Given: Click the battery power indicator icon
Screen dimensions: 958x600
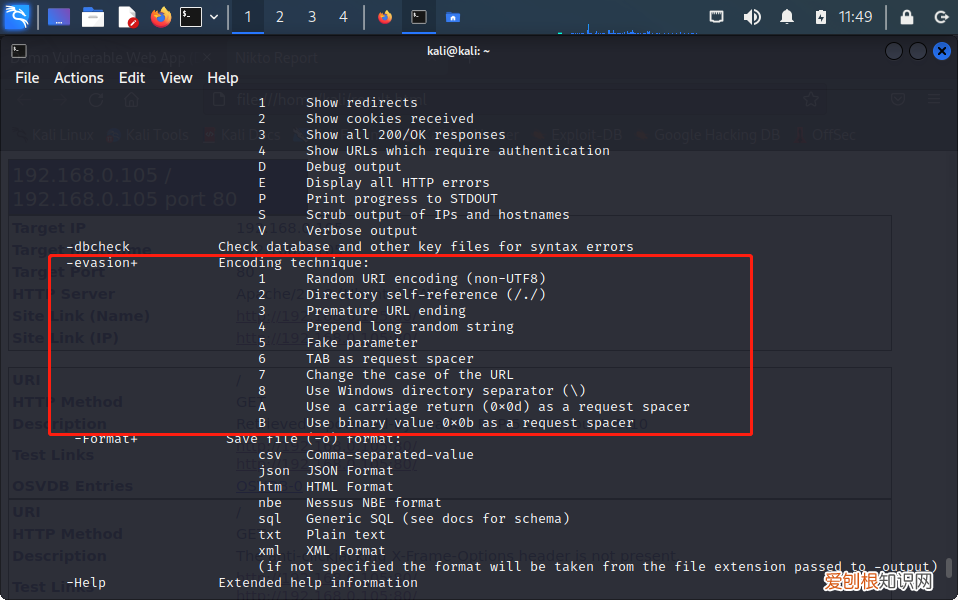Looking at the screenshot, I should coord(821,17).
